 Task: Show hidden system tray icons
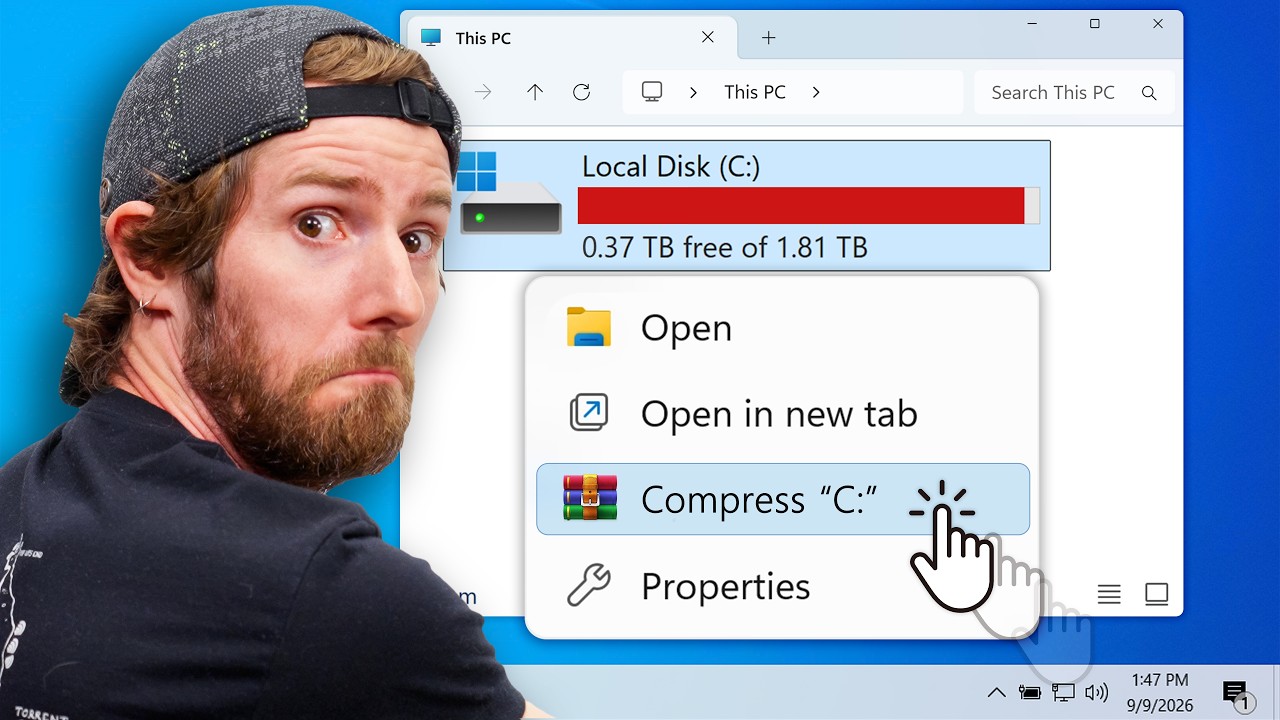[x=997, y=692]
